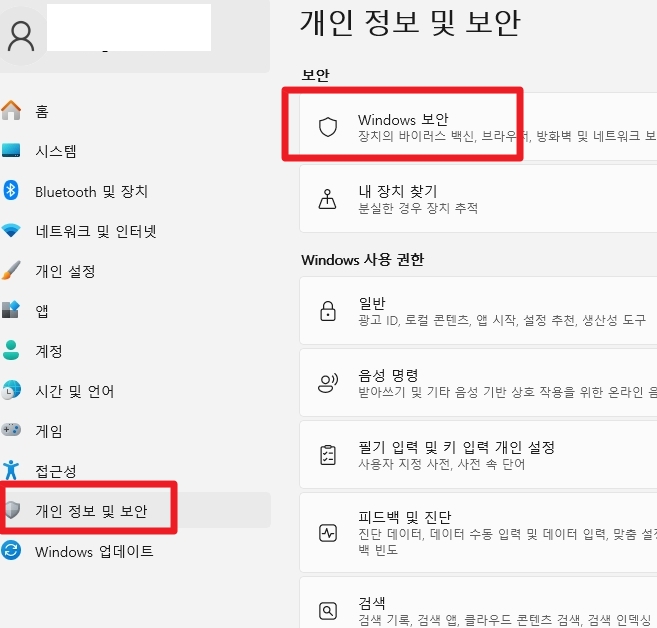Click the user profile avatar

(x=19, y=35)
